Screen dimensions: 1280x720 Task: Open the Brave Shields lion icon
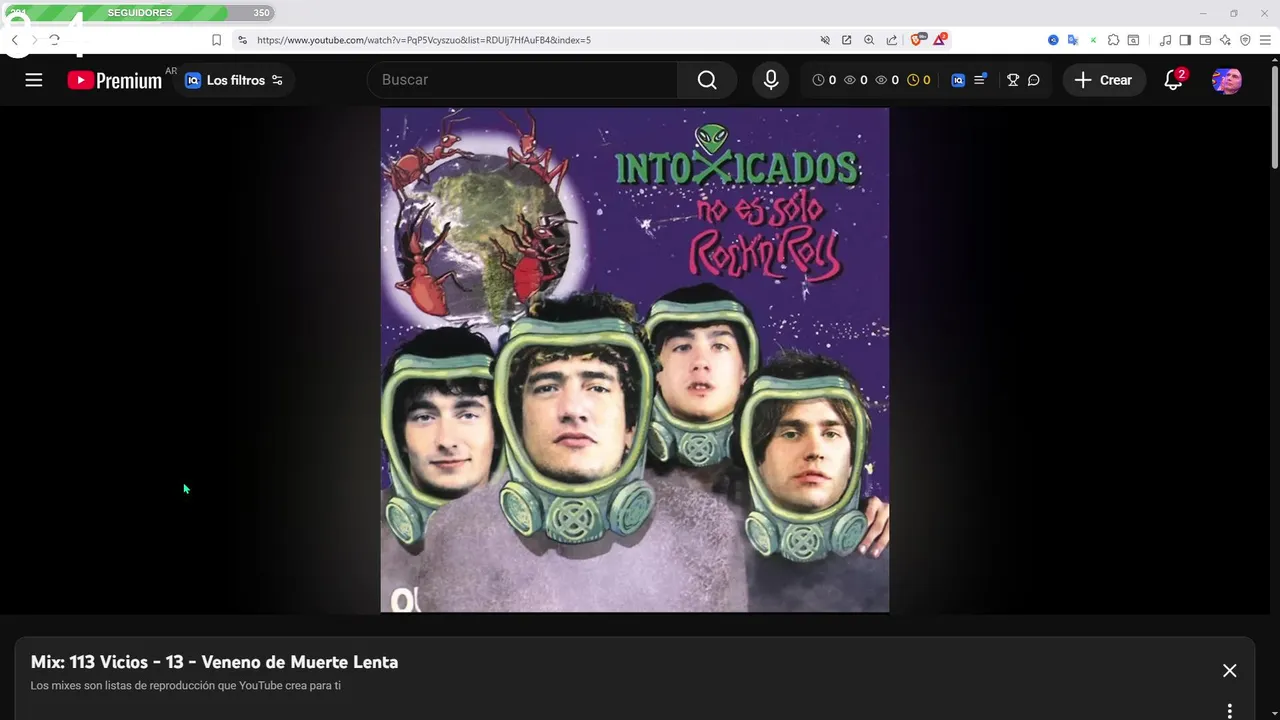pyautogui.click(x=918, y=40)
